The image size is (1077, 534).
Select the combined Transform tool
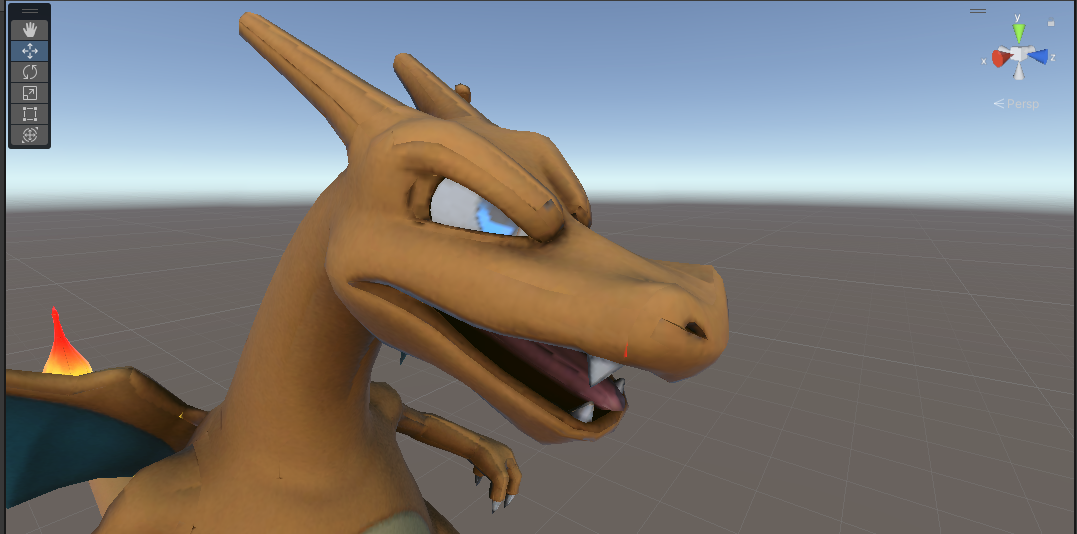pos(30,135)
